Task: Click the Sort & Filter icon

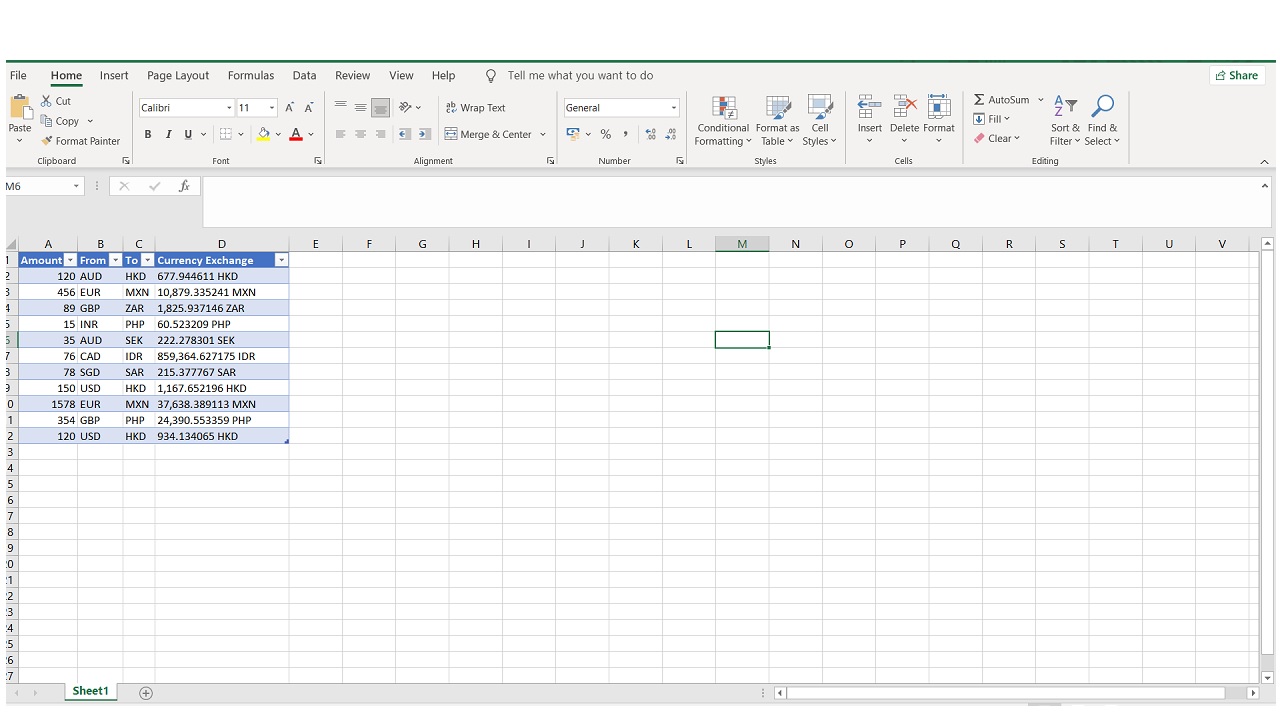Action: pos(1065,107)
